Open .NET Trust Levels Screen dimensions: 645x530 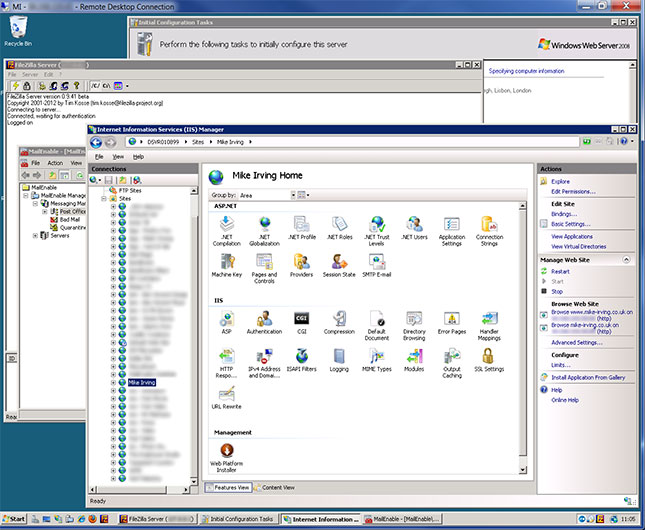pyautogui.click(x=376, y=231)
